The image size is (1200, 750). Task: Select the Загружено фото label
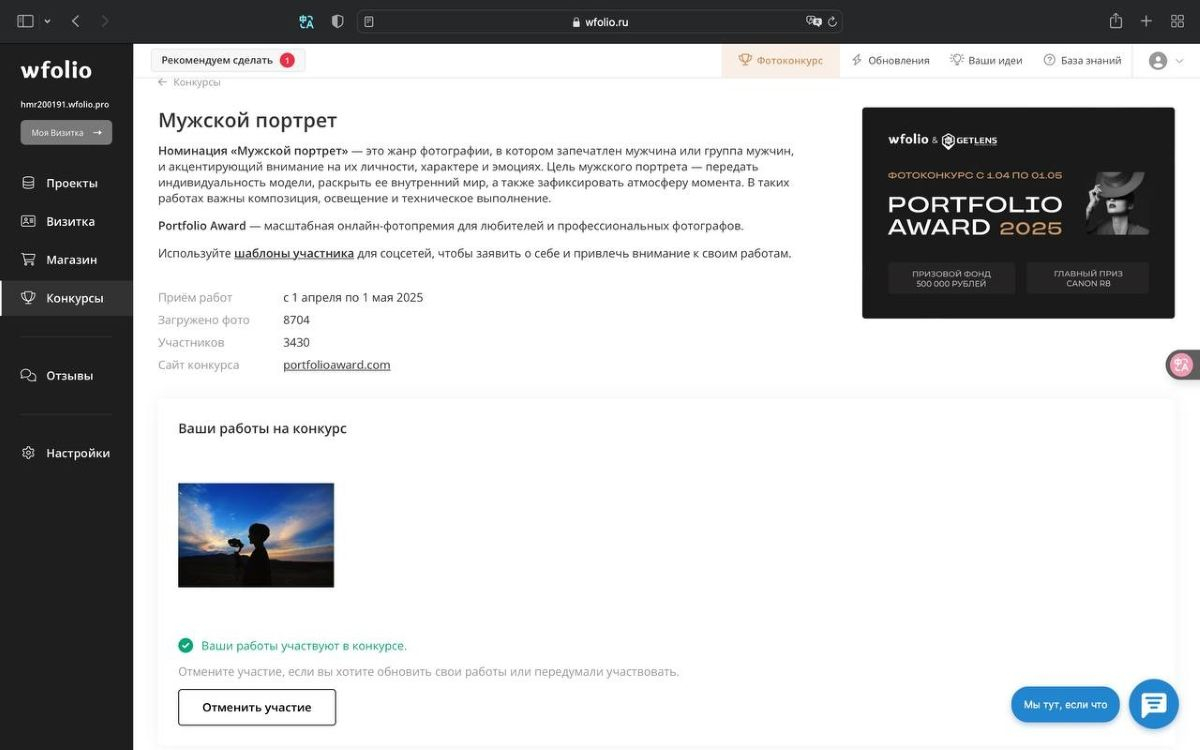tap(204, 320)
